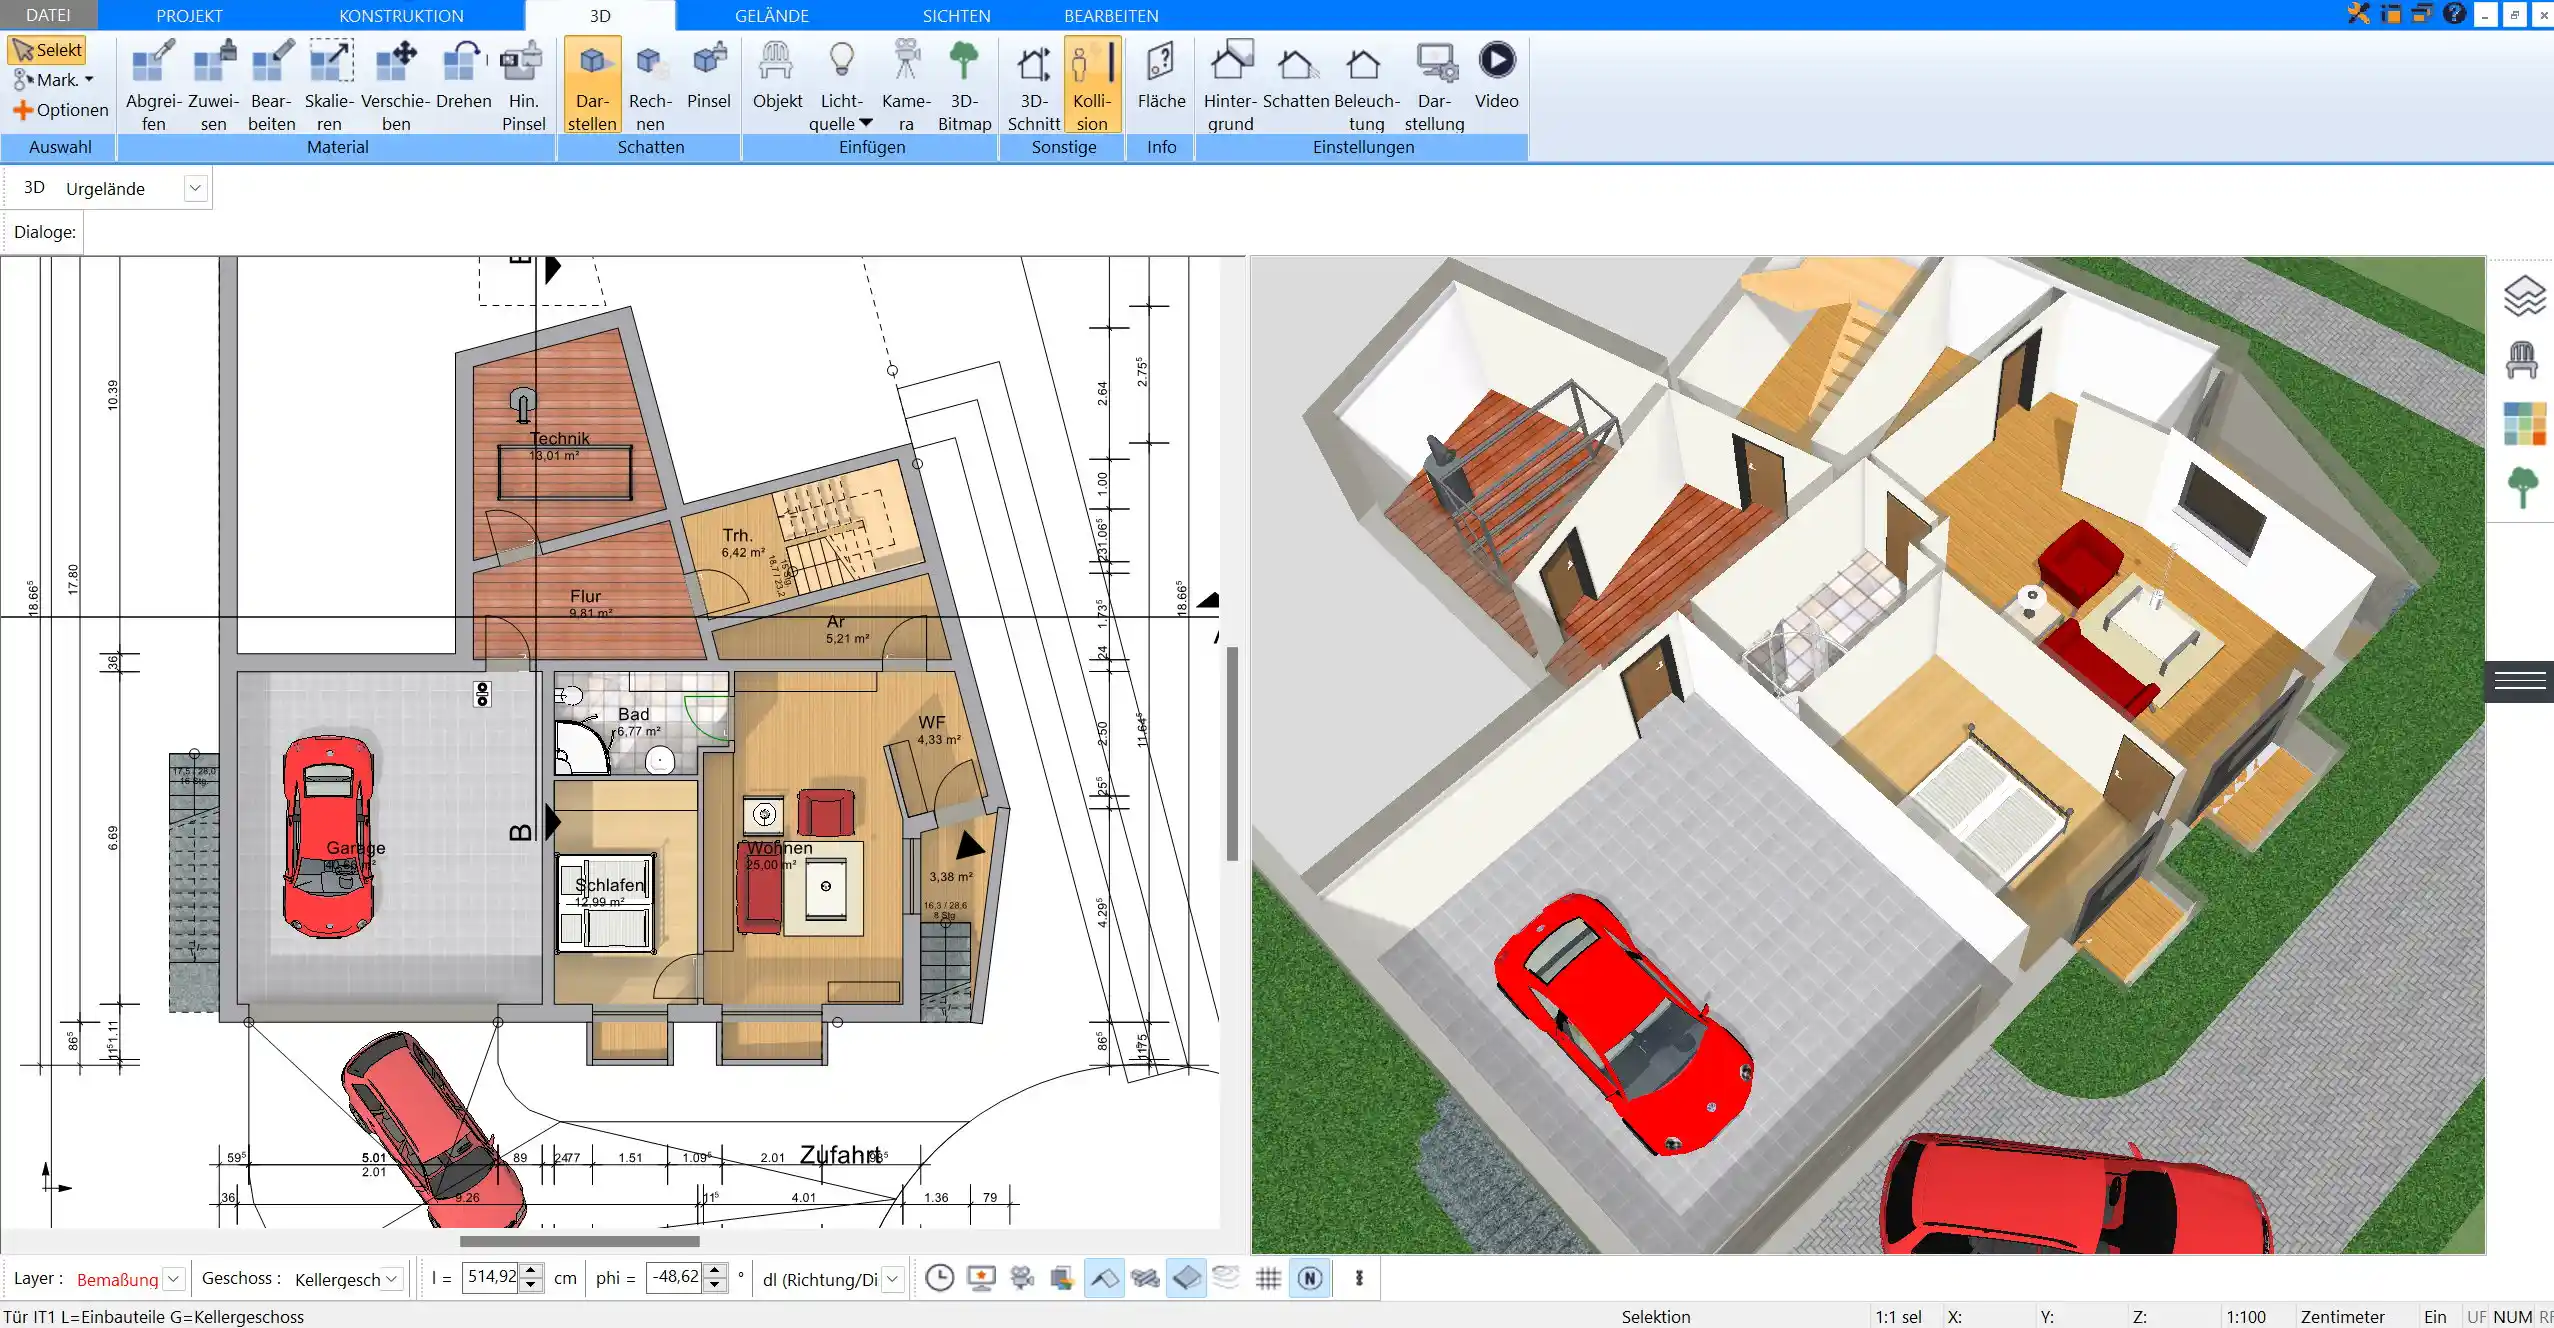Viewport: 2554px width, 1328px height.
Task: Click the stacked pages color icon
Action: 1062,1278
